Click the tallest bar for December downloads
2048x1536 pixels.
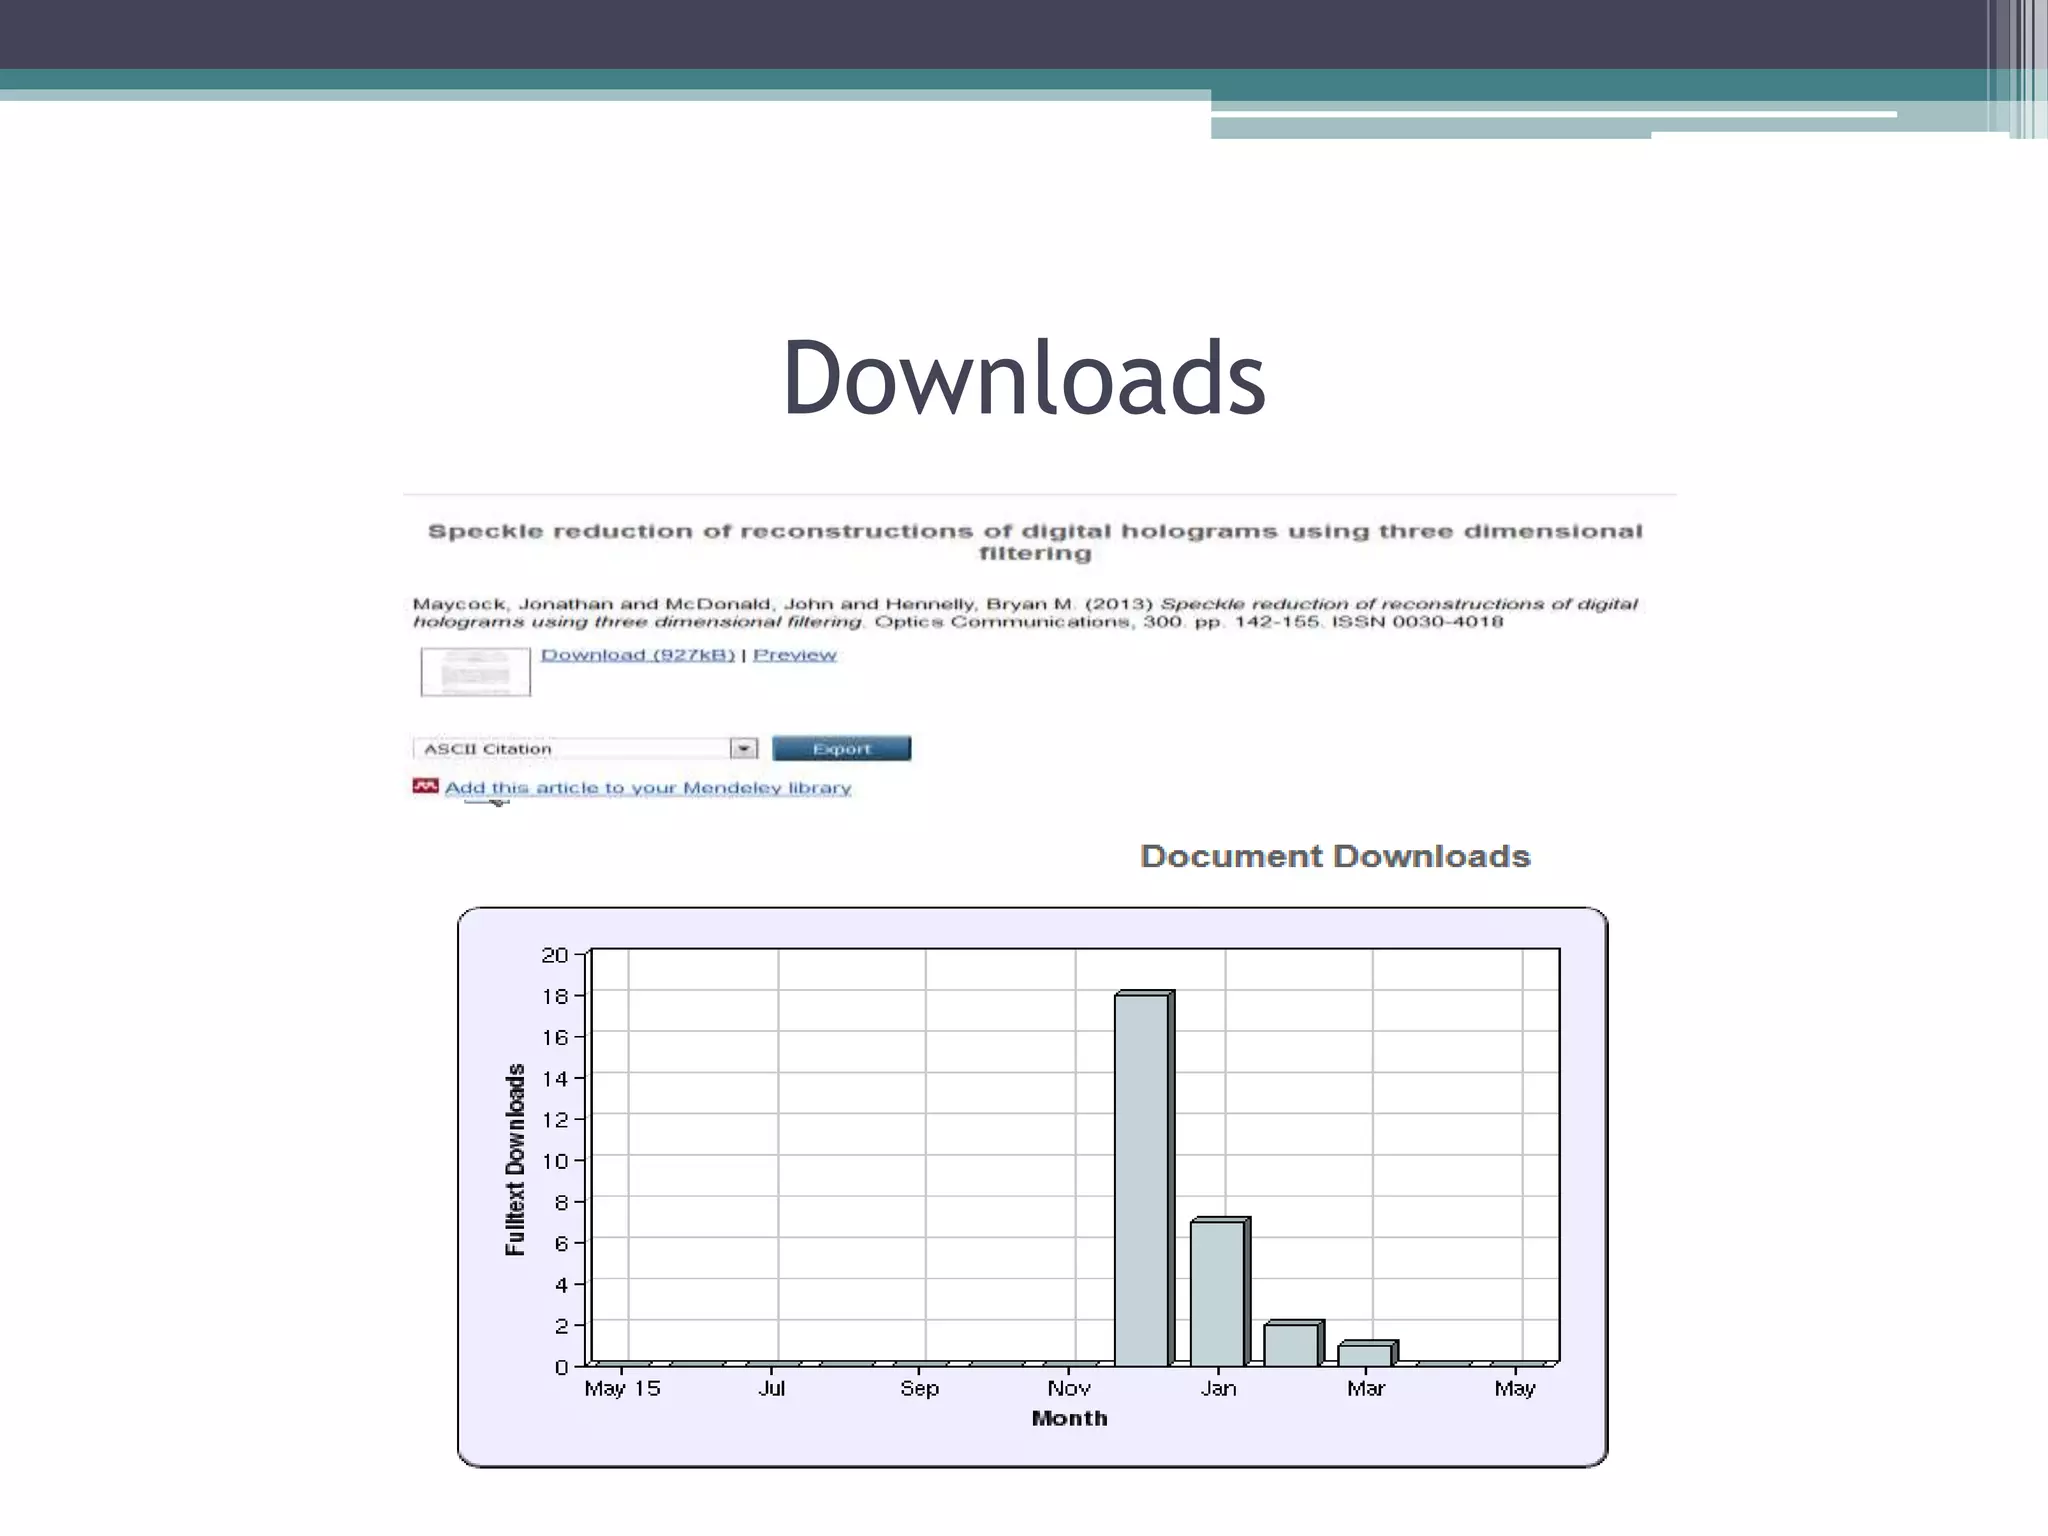(x=1144, y=1179)
